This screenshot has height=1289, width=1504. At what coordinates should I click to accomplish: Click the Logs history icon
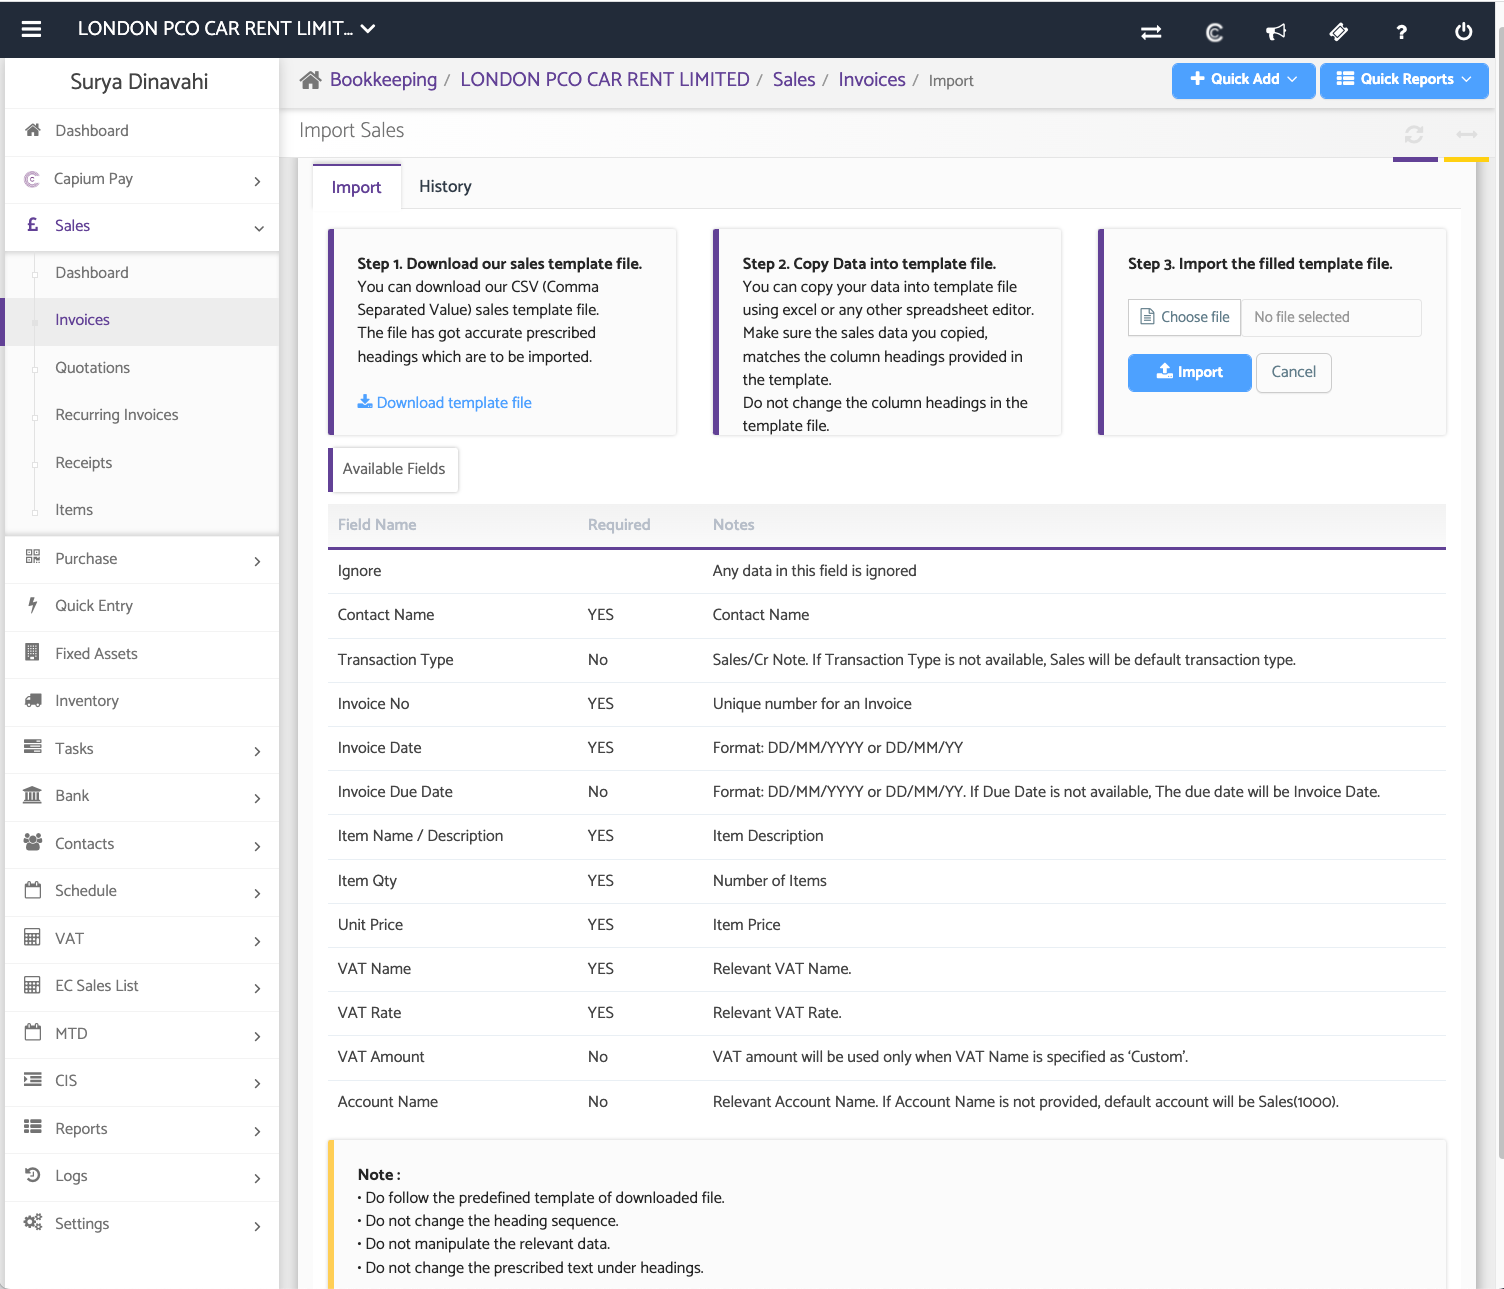(33, 1175)
